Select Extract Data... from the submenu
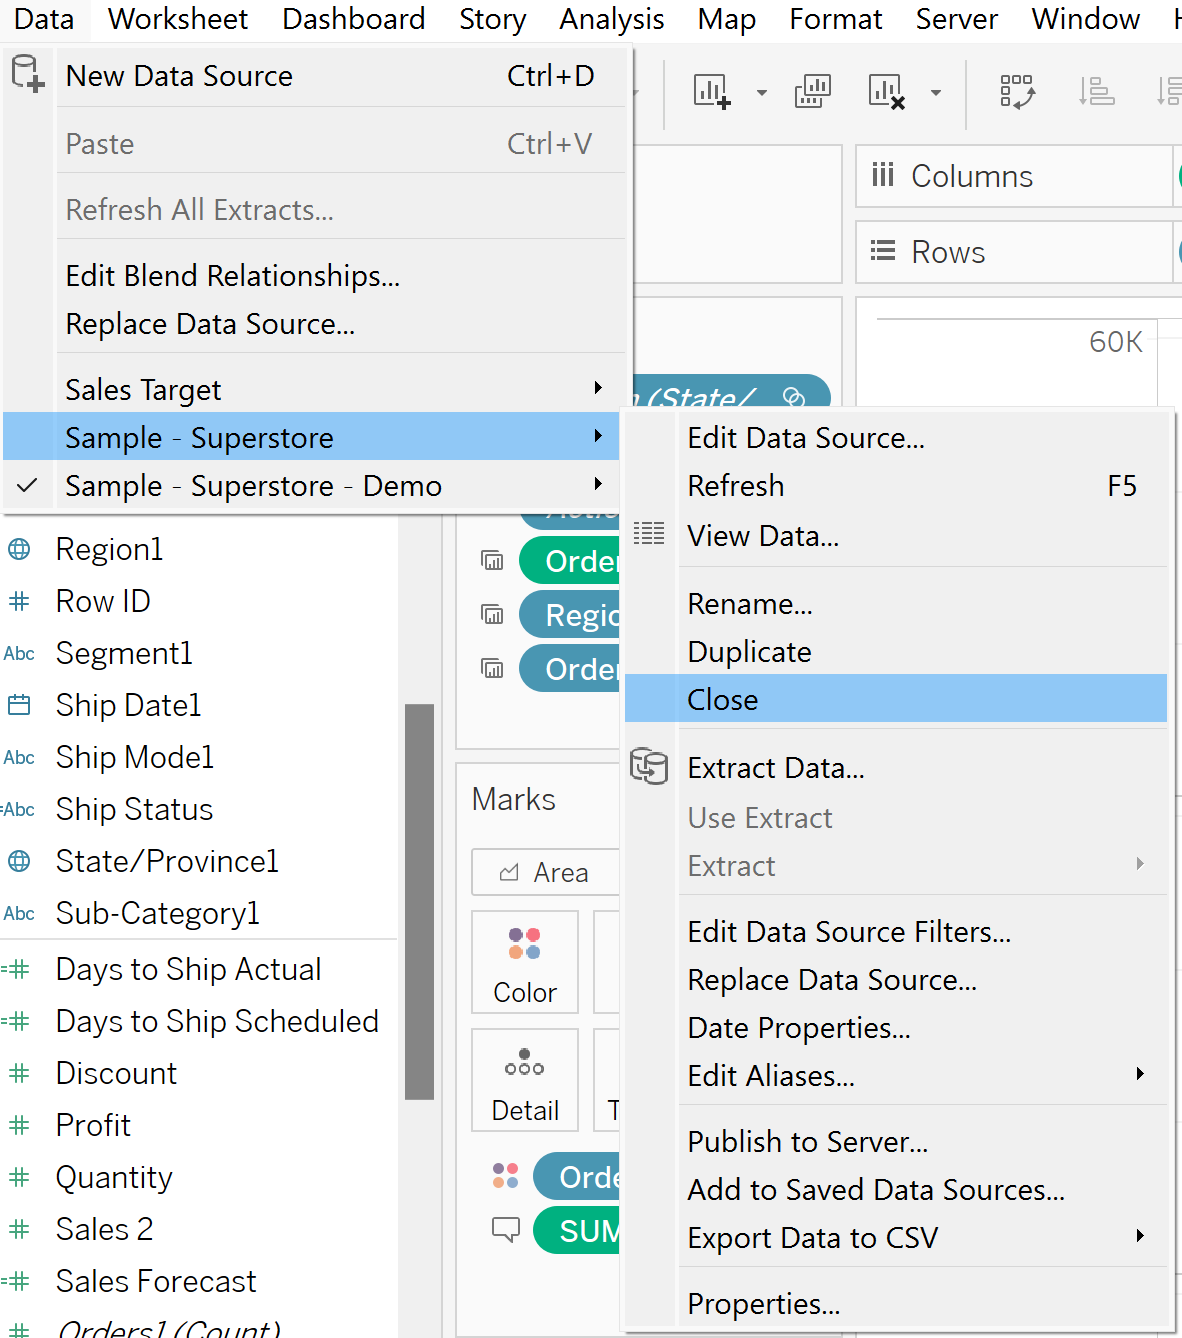This screenshot has height=1338, width=1182. 776,768
